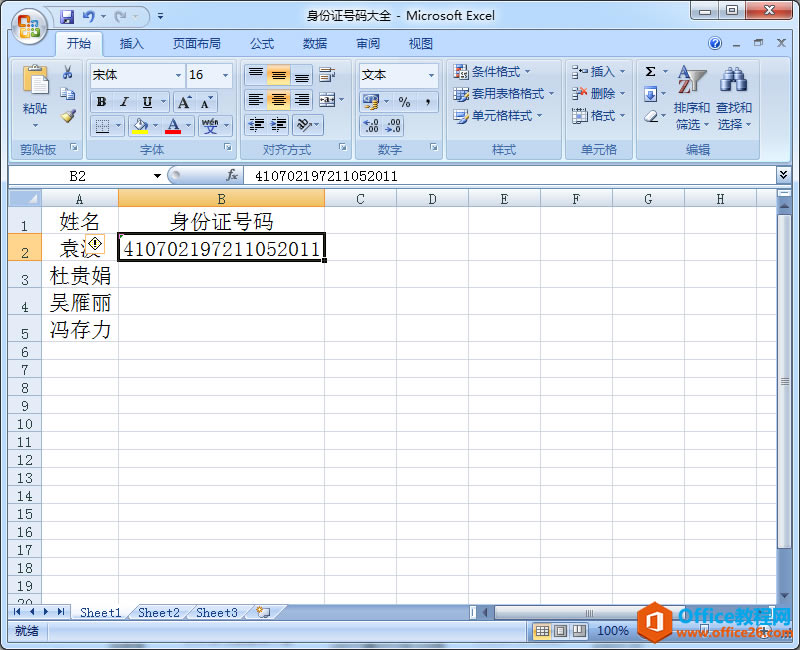This screenshot has width=800, height=650.
Task: Copy selection with the copy icon
Action: [67, 94]
